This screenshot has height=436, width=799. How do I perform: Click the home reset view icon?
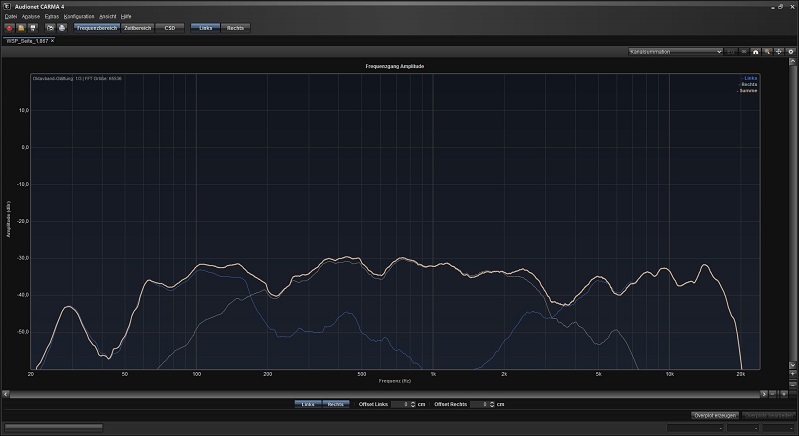coord(756,51)
